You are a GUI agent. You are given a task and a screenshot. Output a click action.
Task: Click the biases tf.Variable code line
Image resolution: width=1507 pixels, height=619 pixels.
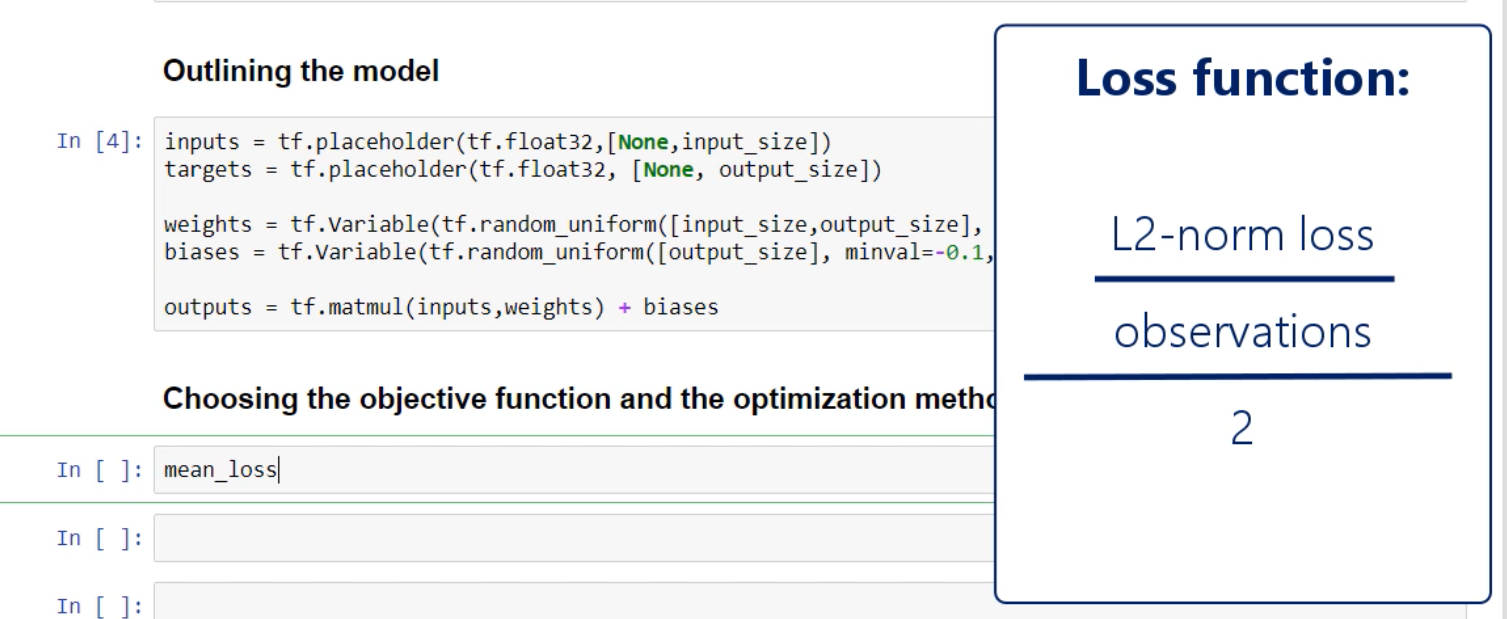pos(570,252)
